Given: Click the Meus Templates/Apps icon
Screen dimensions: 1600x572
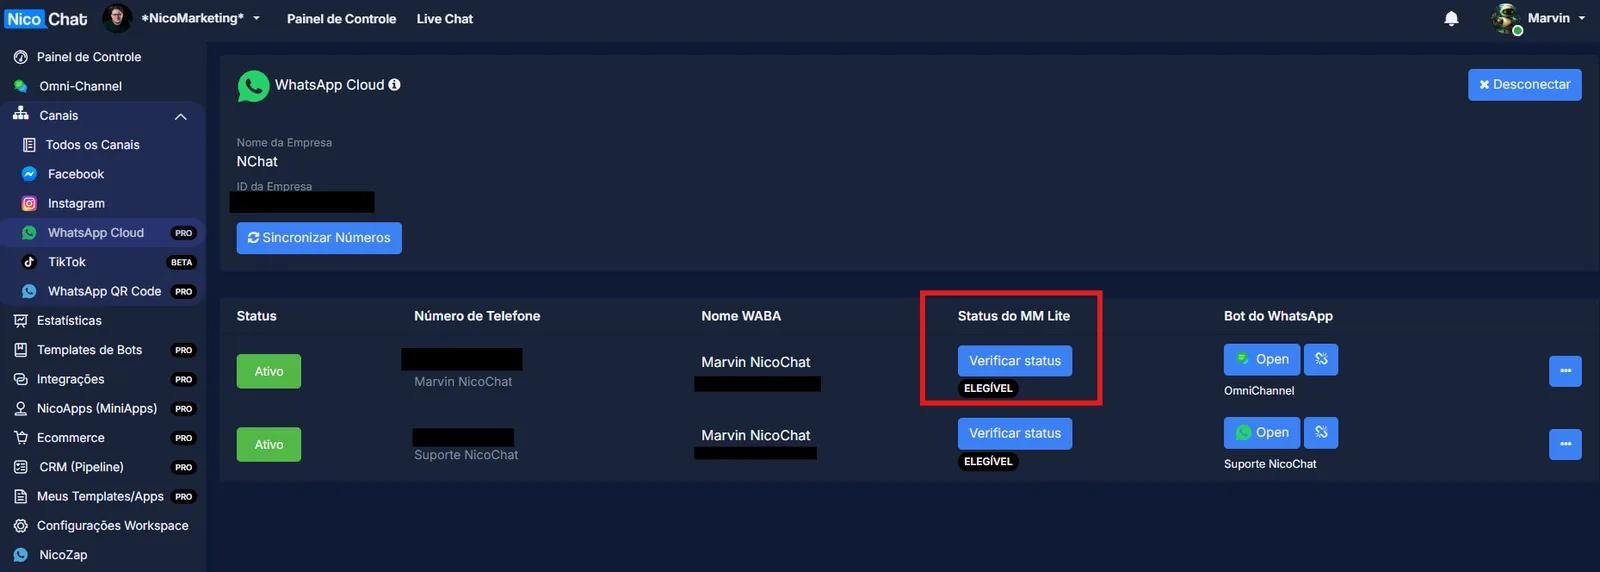Looking at the screenshot, I should point(20,496).
